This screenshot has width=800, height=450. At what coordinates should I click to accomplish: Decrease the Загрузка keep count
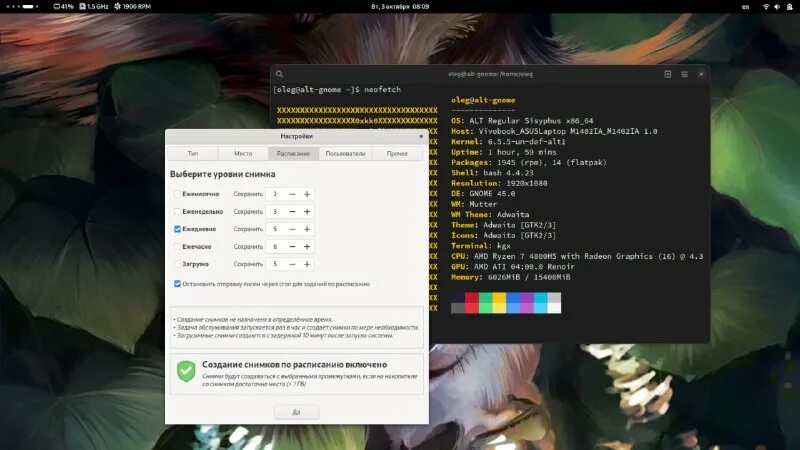(x=292, y=264)
